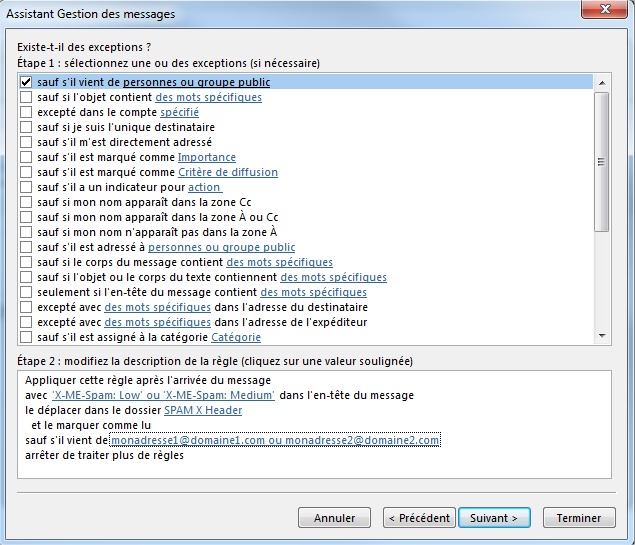This screenshot has height=545, width=635.
Task: Check 'sauf s'il est assigné à la catégorie'
Action: tap(26, 337)
